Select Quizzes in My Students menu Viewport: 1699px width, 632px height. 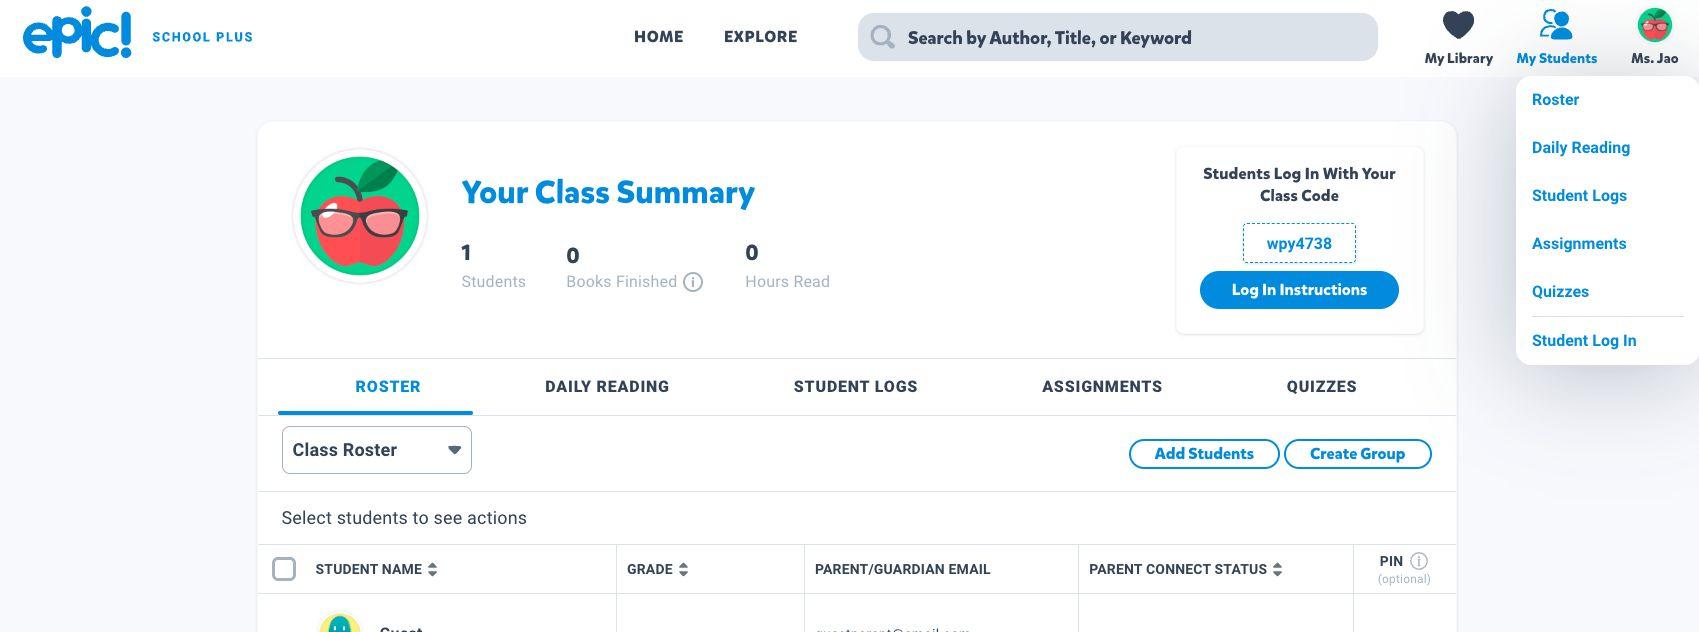tap(1560, 292)
